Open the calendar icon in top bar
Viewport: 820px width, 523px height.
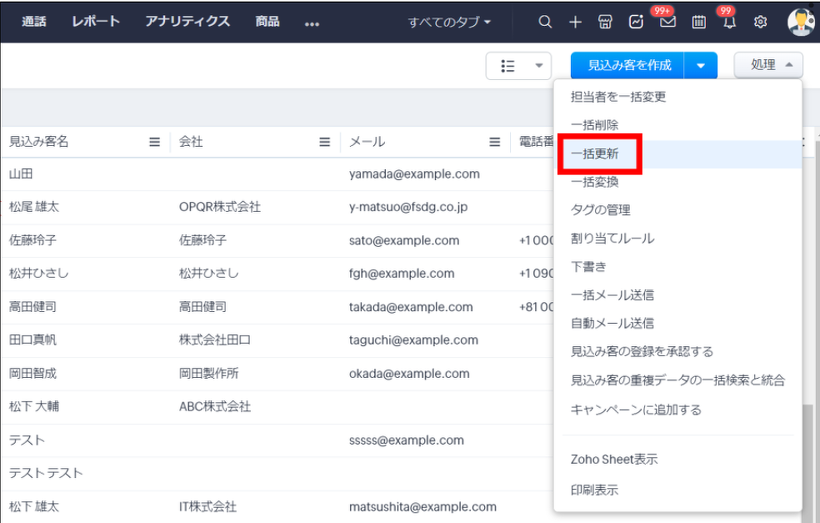(698, 22)
